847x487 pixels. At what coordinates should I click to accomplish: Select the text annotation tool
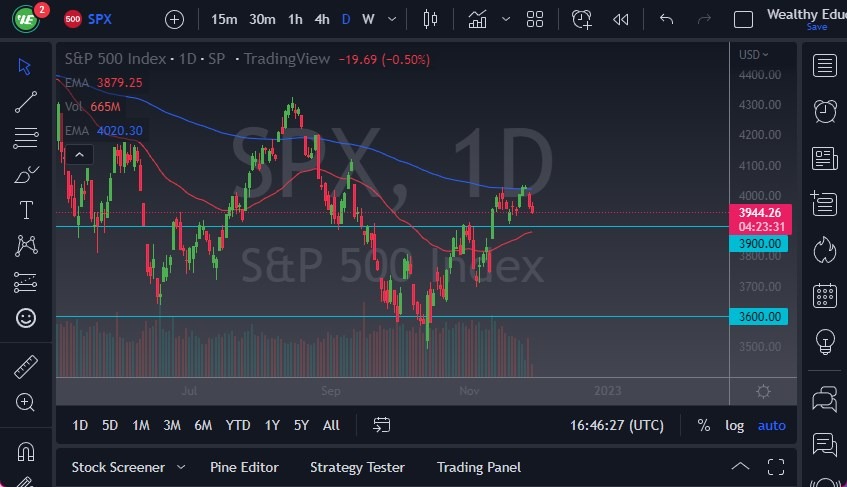point(26,210)
